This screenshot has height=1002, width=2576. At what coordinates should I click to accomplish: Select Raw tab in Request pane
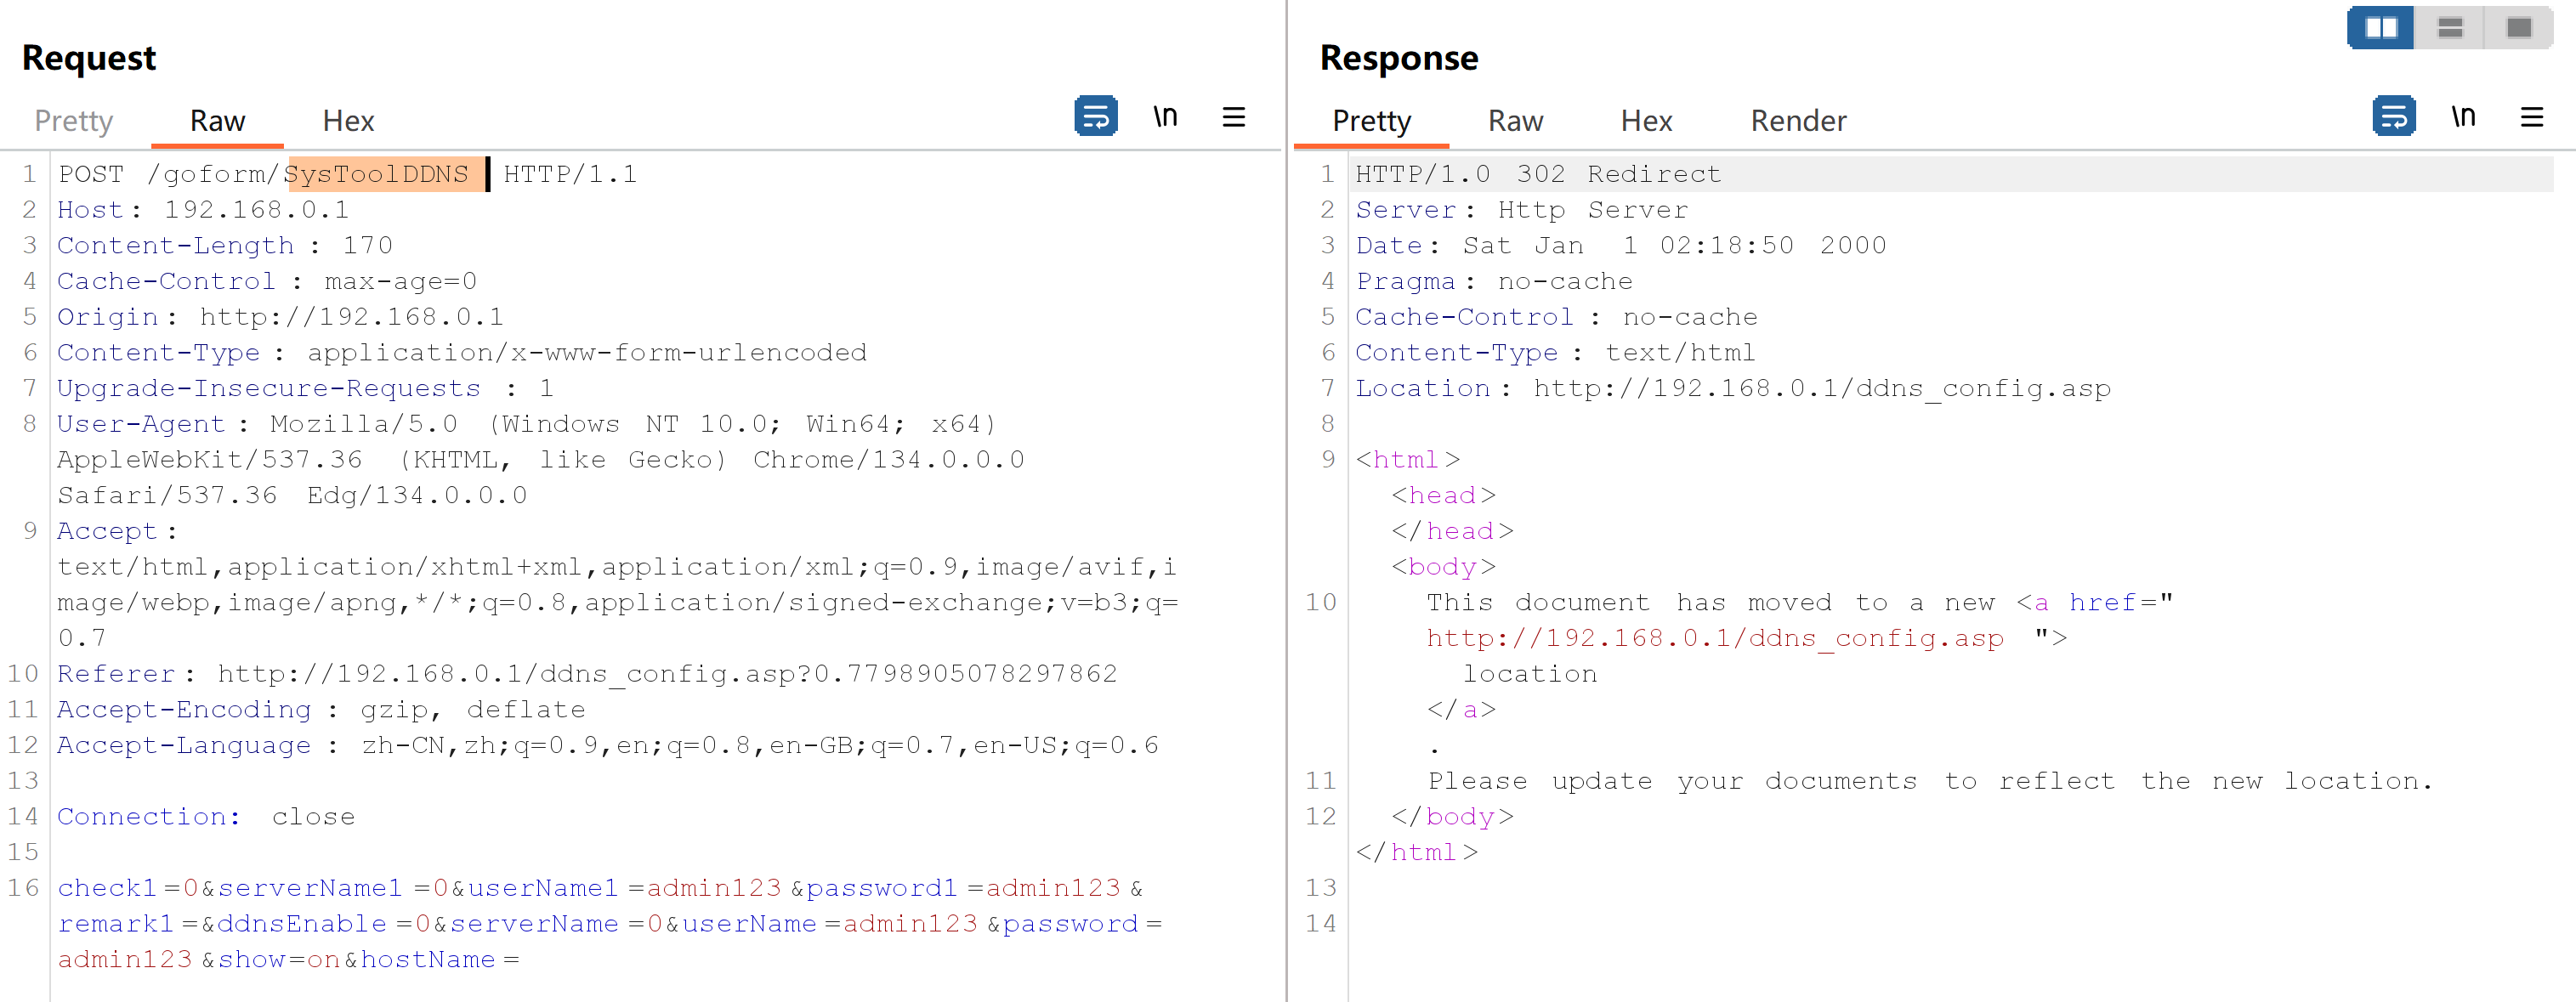pyautogui.click(x=217, y=121)
